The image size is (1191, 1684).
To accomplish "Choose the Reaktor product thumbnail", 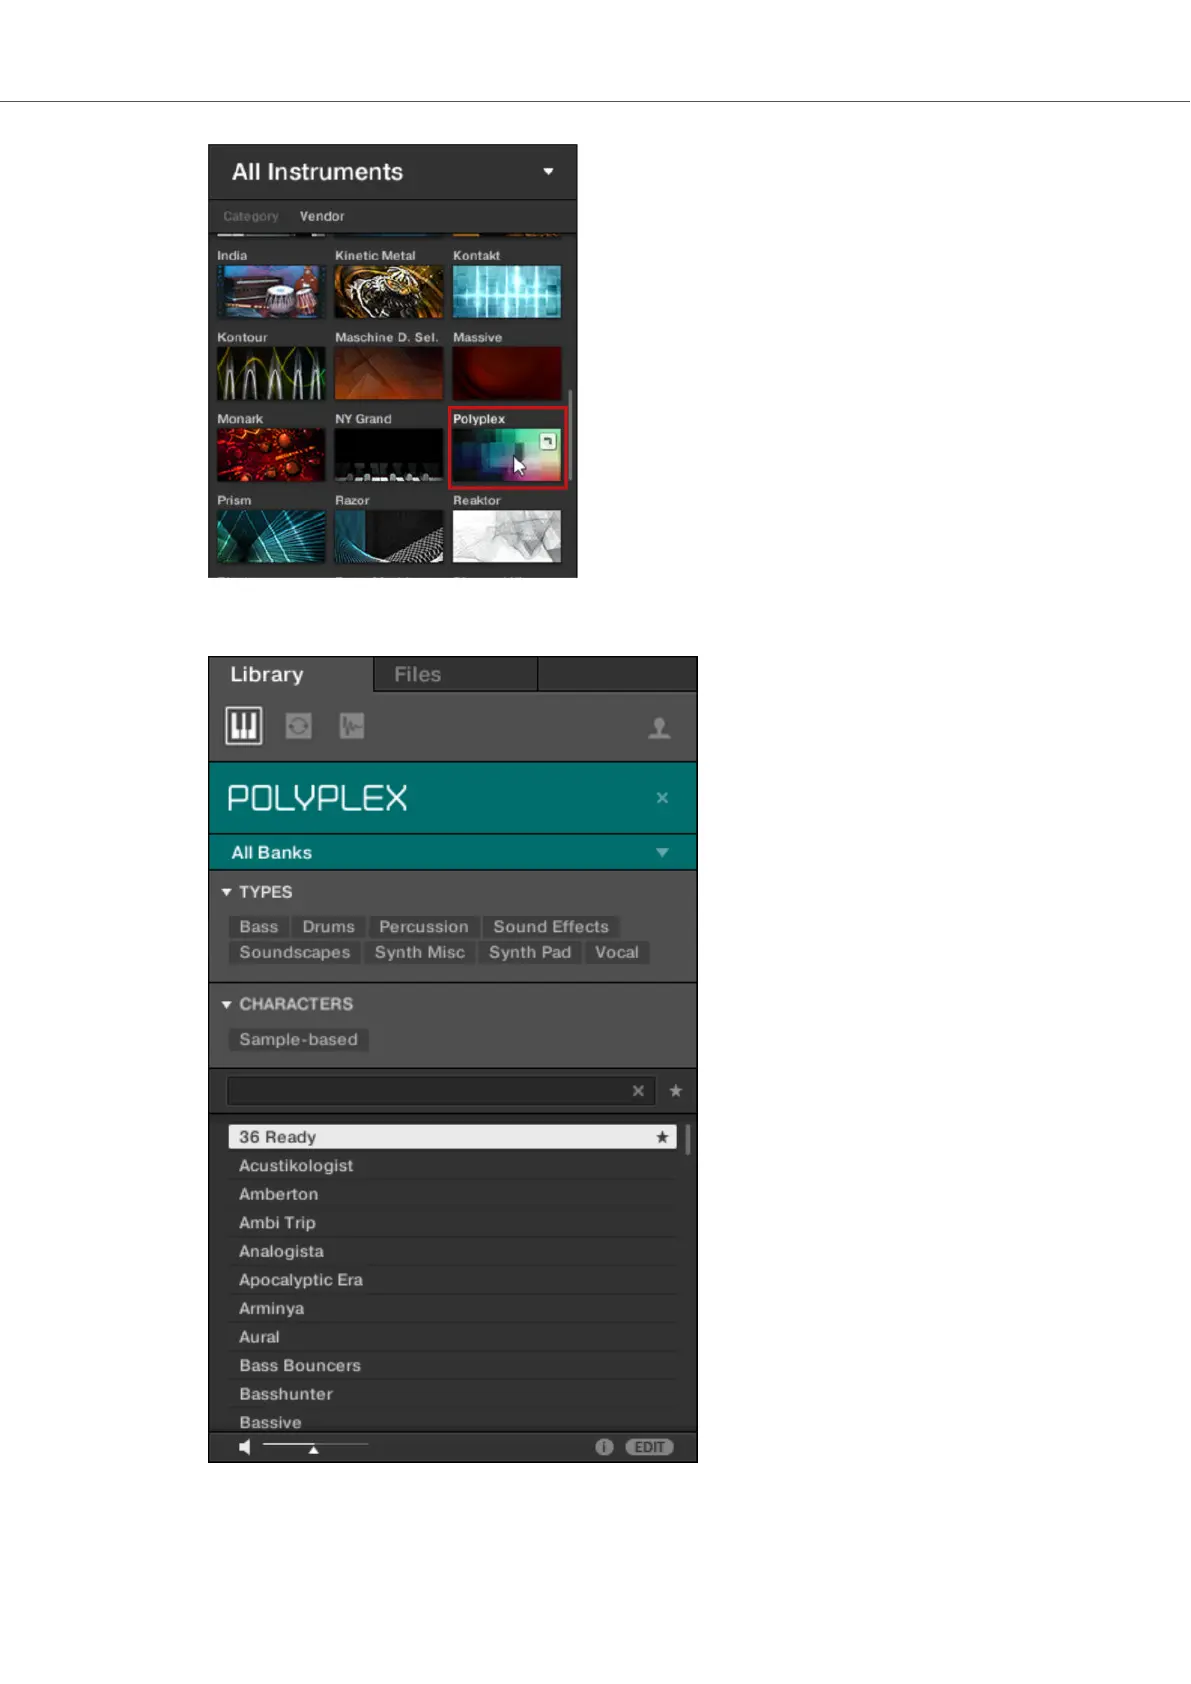I will tap(507, 537).
